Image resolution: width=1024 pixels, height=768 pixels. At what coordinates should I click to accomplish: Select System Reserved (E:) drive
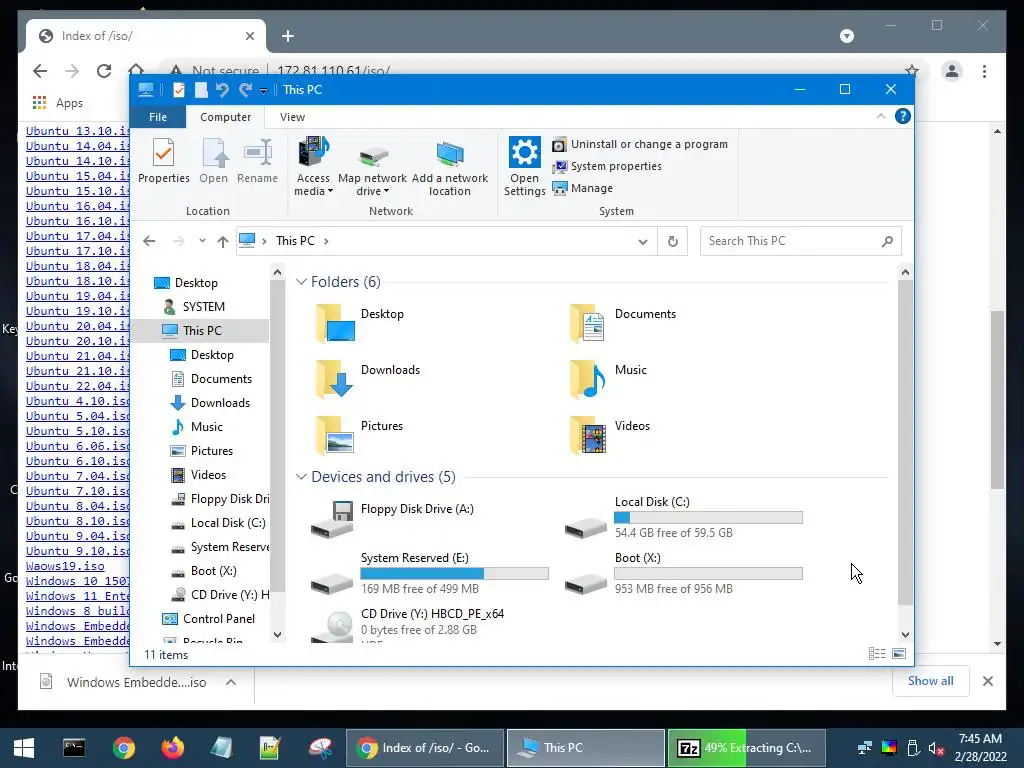click(431, 575)
